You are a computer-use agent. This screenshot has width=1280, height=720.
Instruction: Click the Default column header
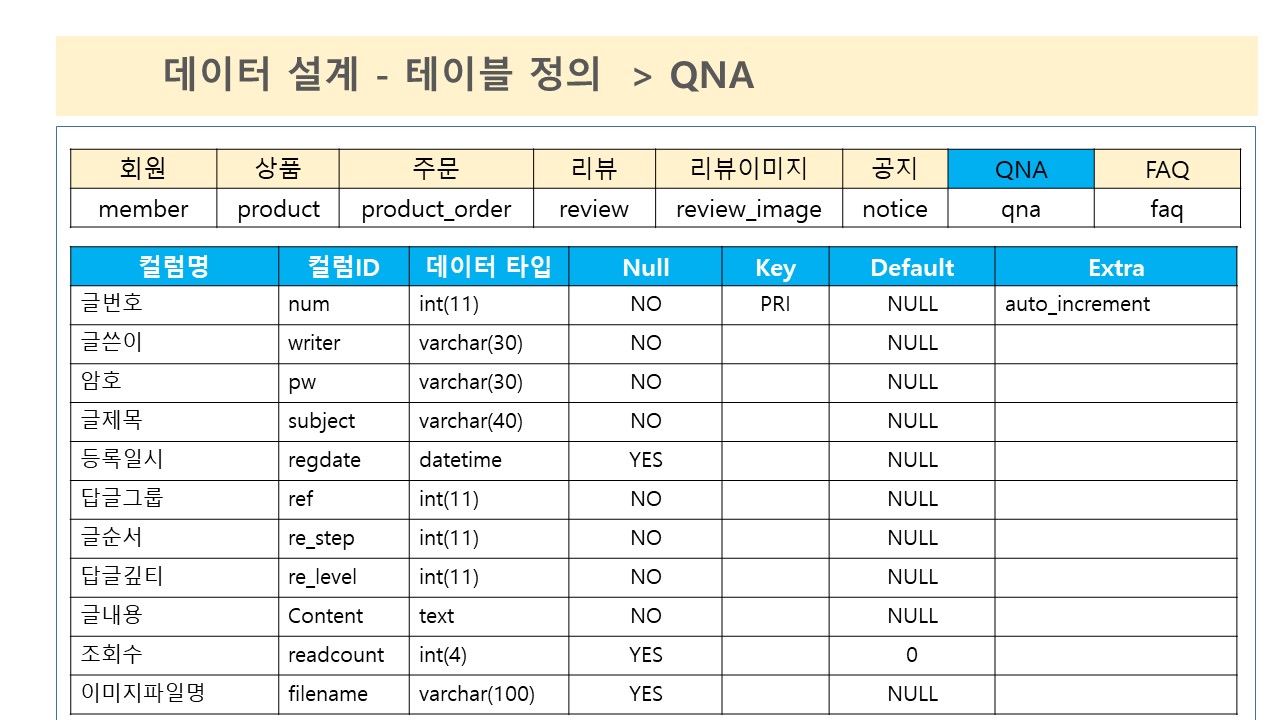click(912, 267)
